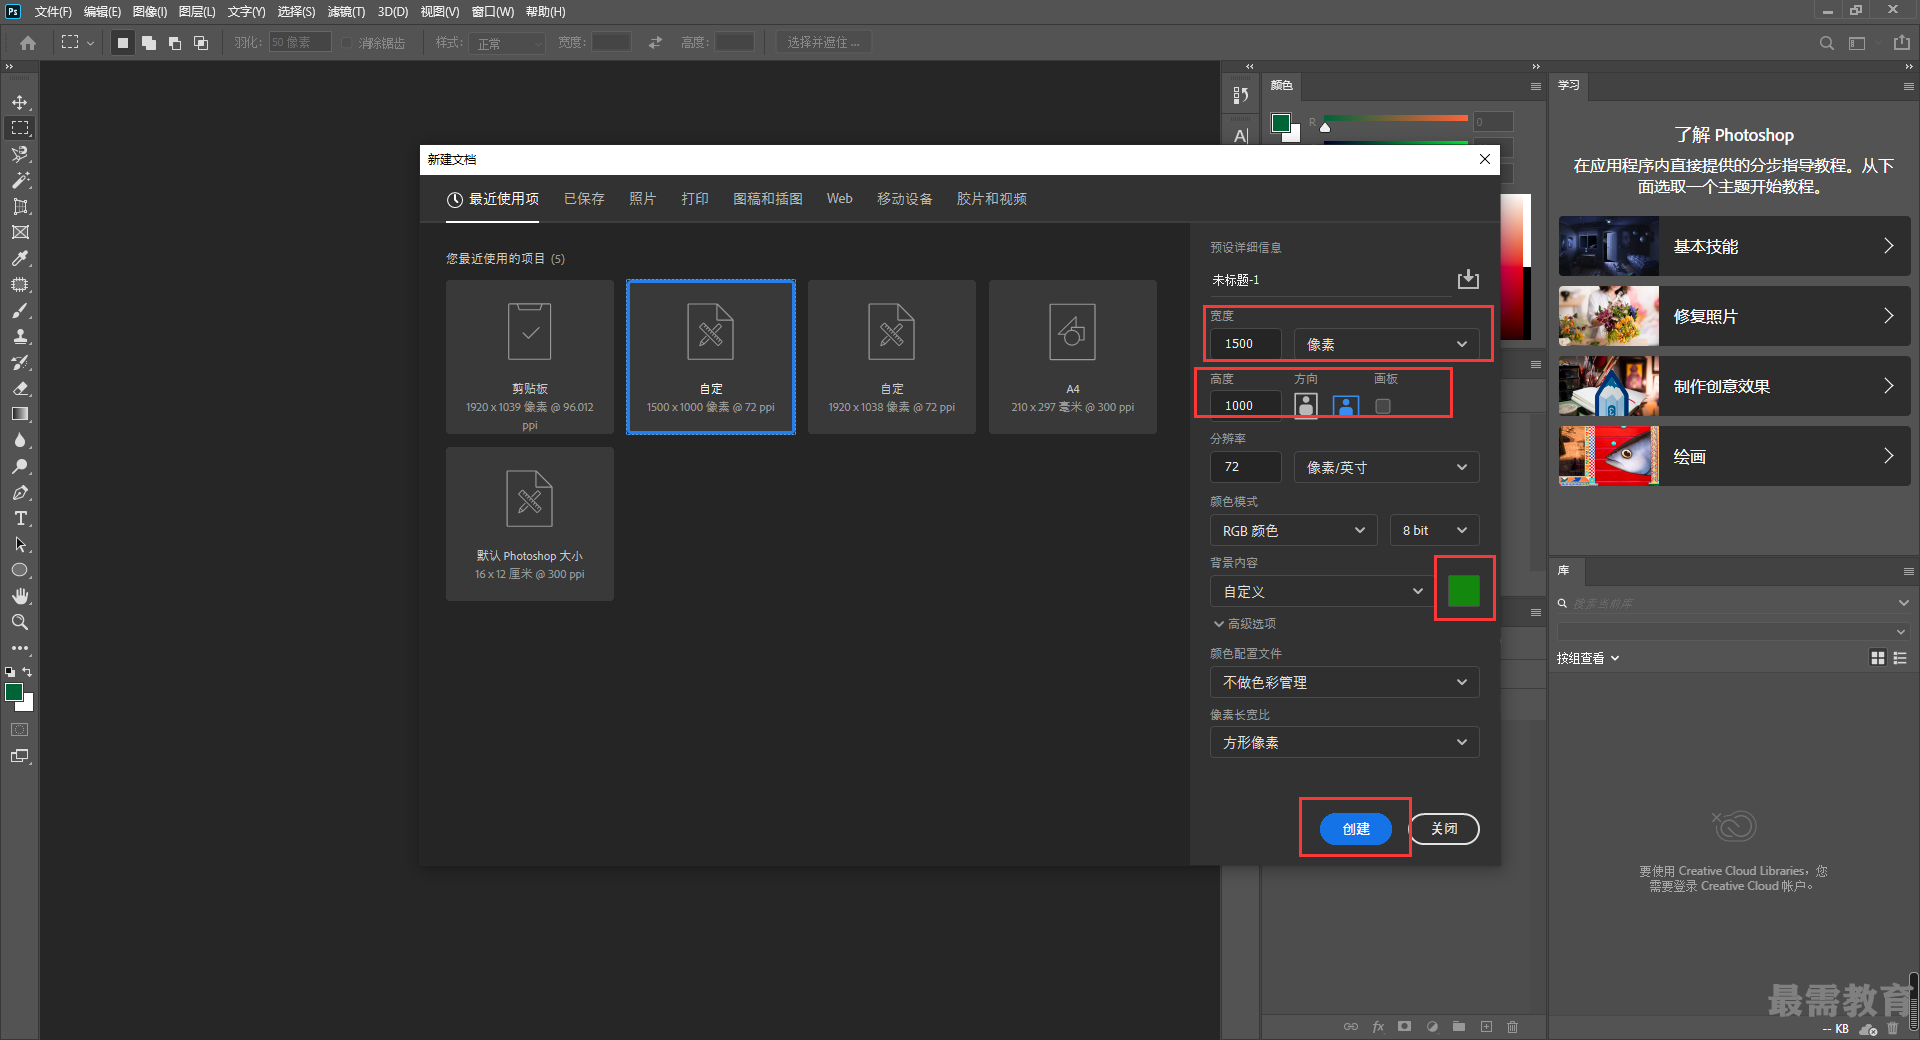Select the Eraser tool

click(20, 388)
